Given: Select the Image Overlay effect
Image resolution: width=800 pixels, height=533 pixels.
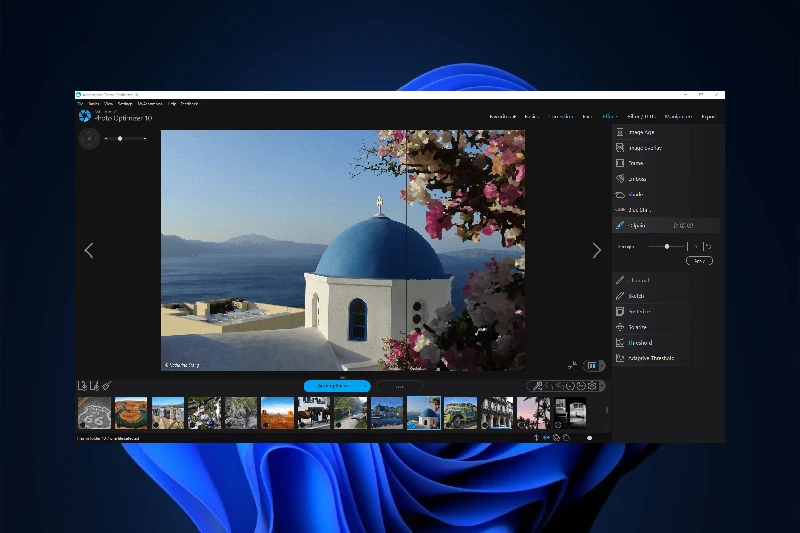Looking at the screenshot, I should tap(665, 148).
